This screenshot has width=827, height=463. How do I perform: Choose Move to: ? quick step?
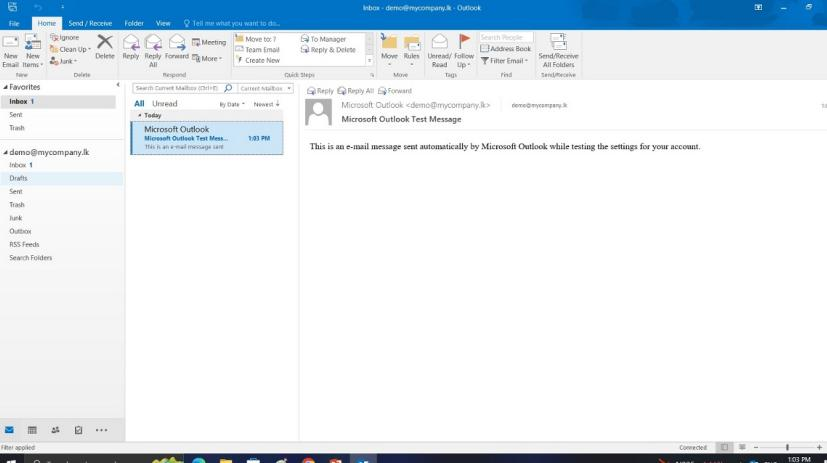click(x=256, y=39)
